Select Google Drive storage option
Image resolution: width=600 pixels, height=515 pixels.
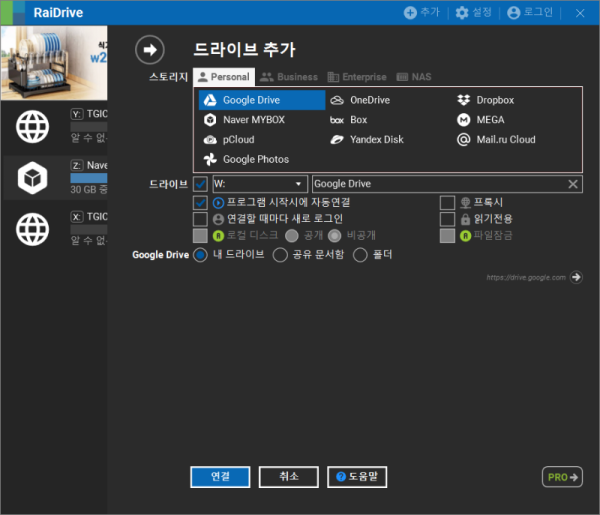pyautogui.click(x=262, y=100)
